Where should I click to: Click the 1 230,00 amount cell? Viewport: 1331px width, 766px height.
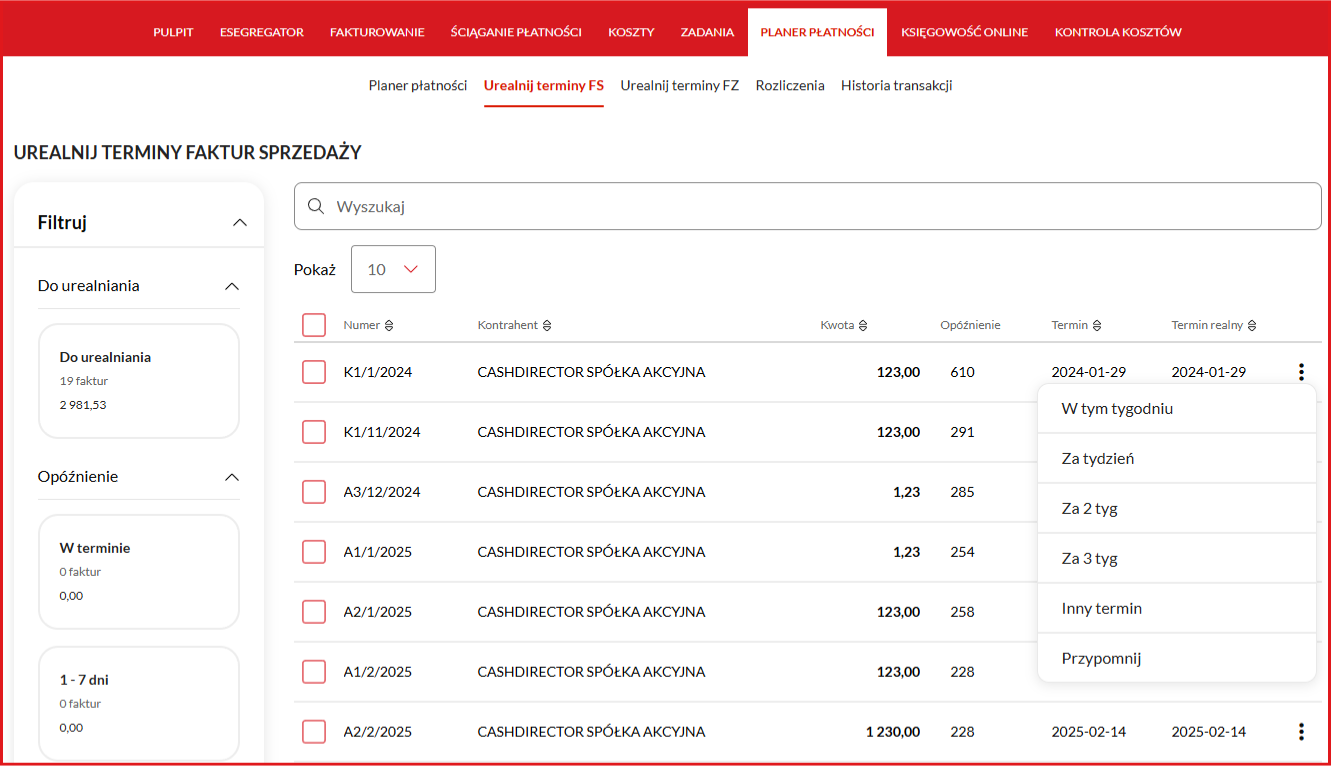pyautogui.click(x=893, y=732)
